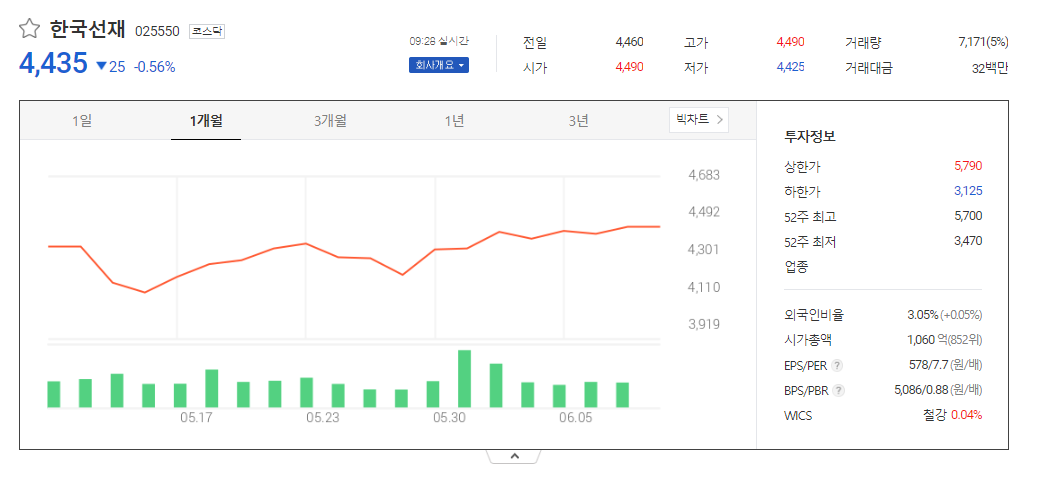This screenshot has width=1043, height=480.
Task: Open the 회사개요 dropdown
Action: [438, 65]
